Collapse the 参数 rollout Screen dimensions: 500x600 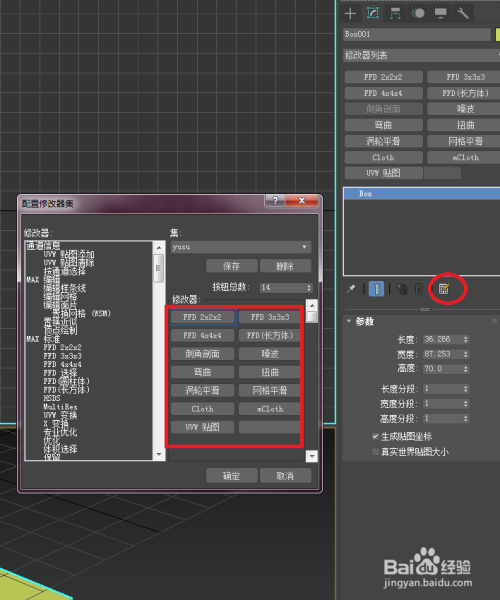point(349,321)
